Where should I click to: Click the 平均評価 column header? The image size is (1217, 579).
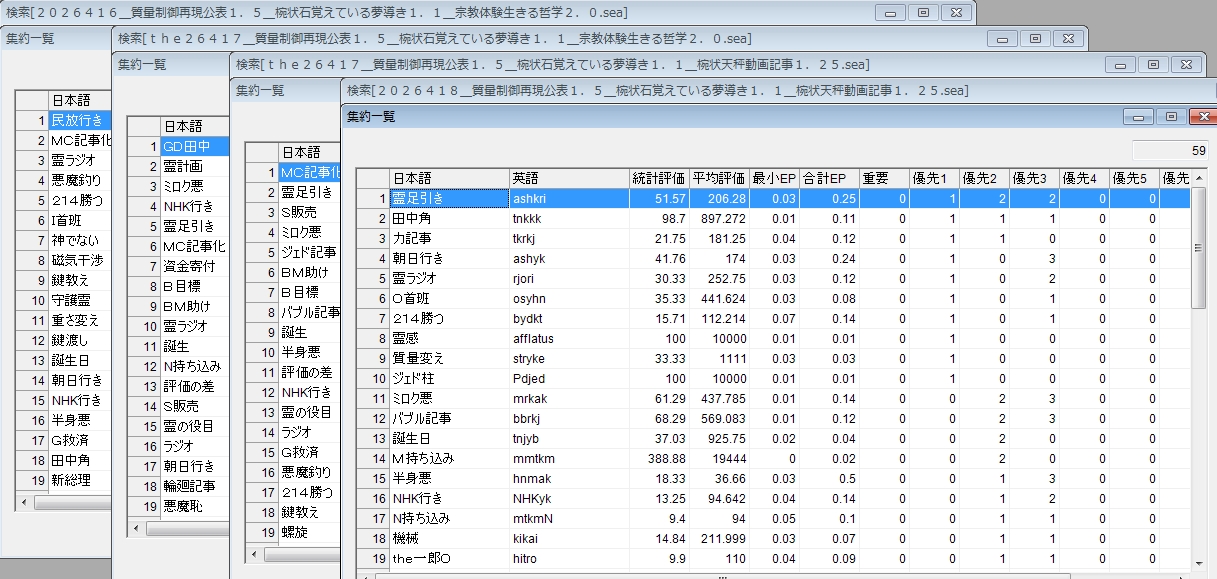coord(718,178)
